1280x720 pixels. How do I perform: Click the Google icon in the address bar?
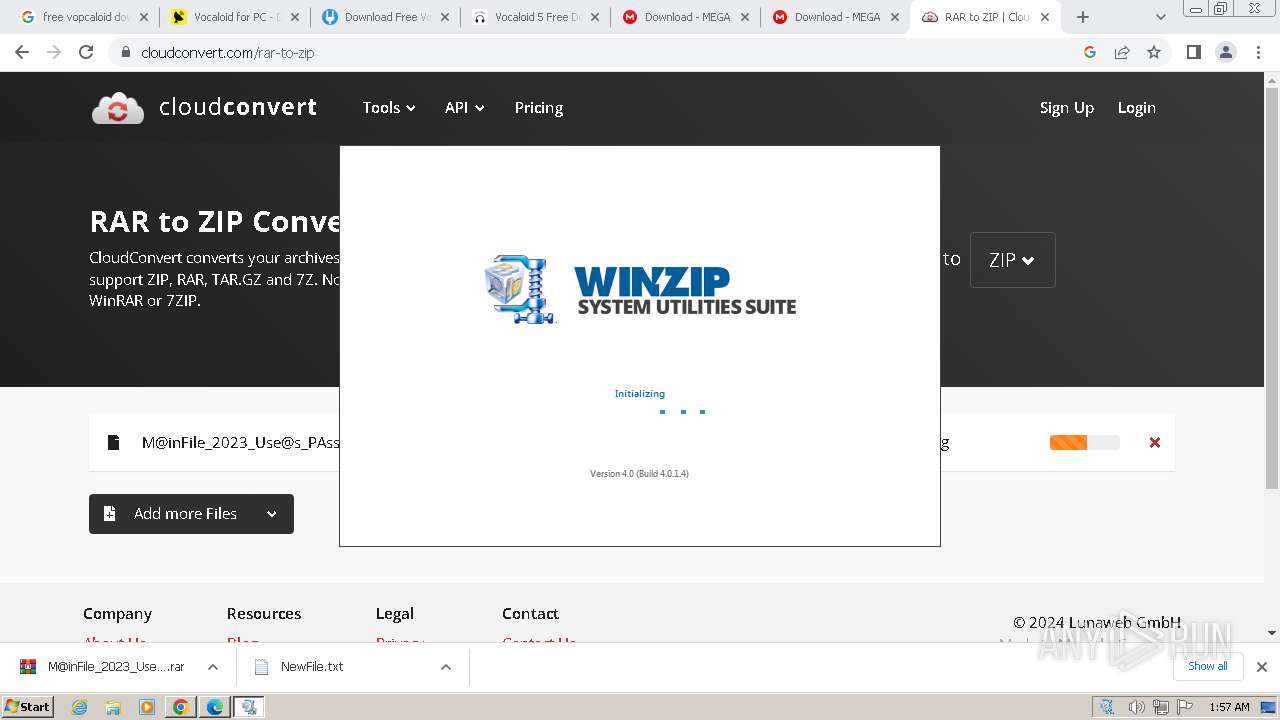[x=1090, y=52]
